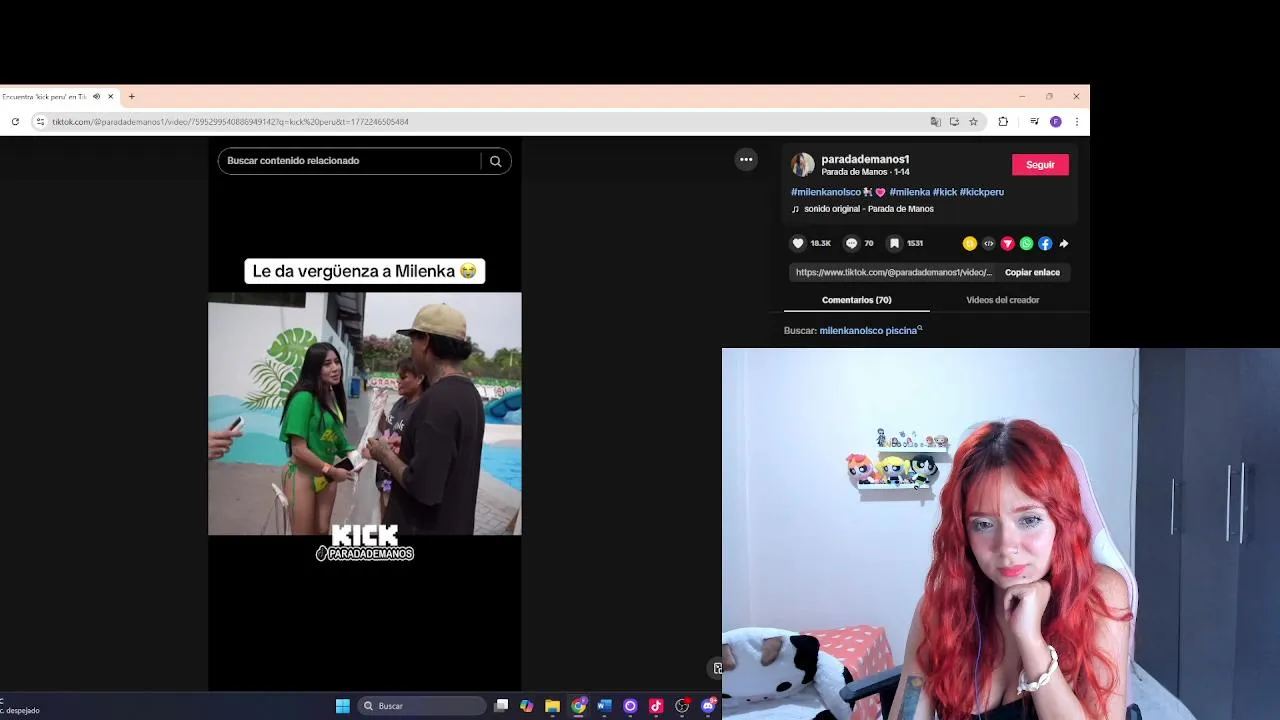
Task: Open paradademanos1 profile name
Action: 865,159
